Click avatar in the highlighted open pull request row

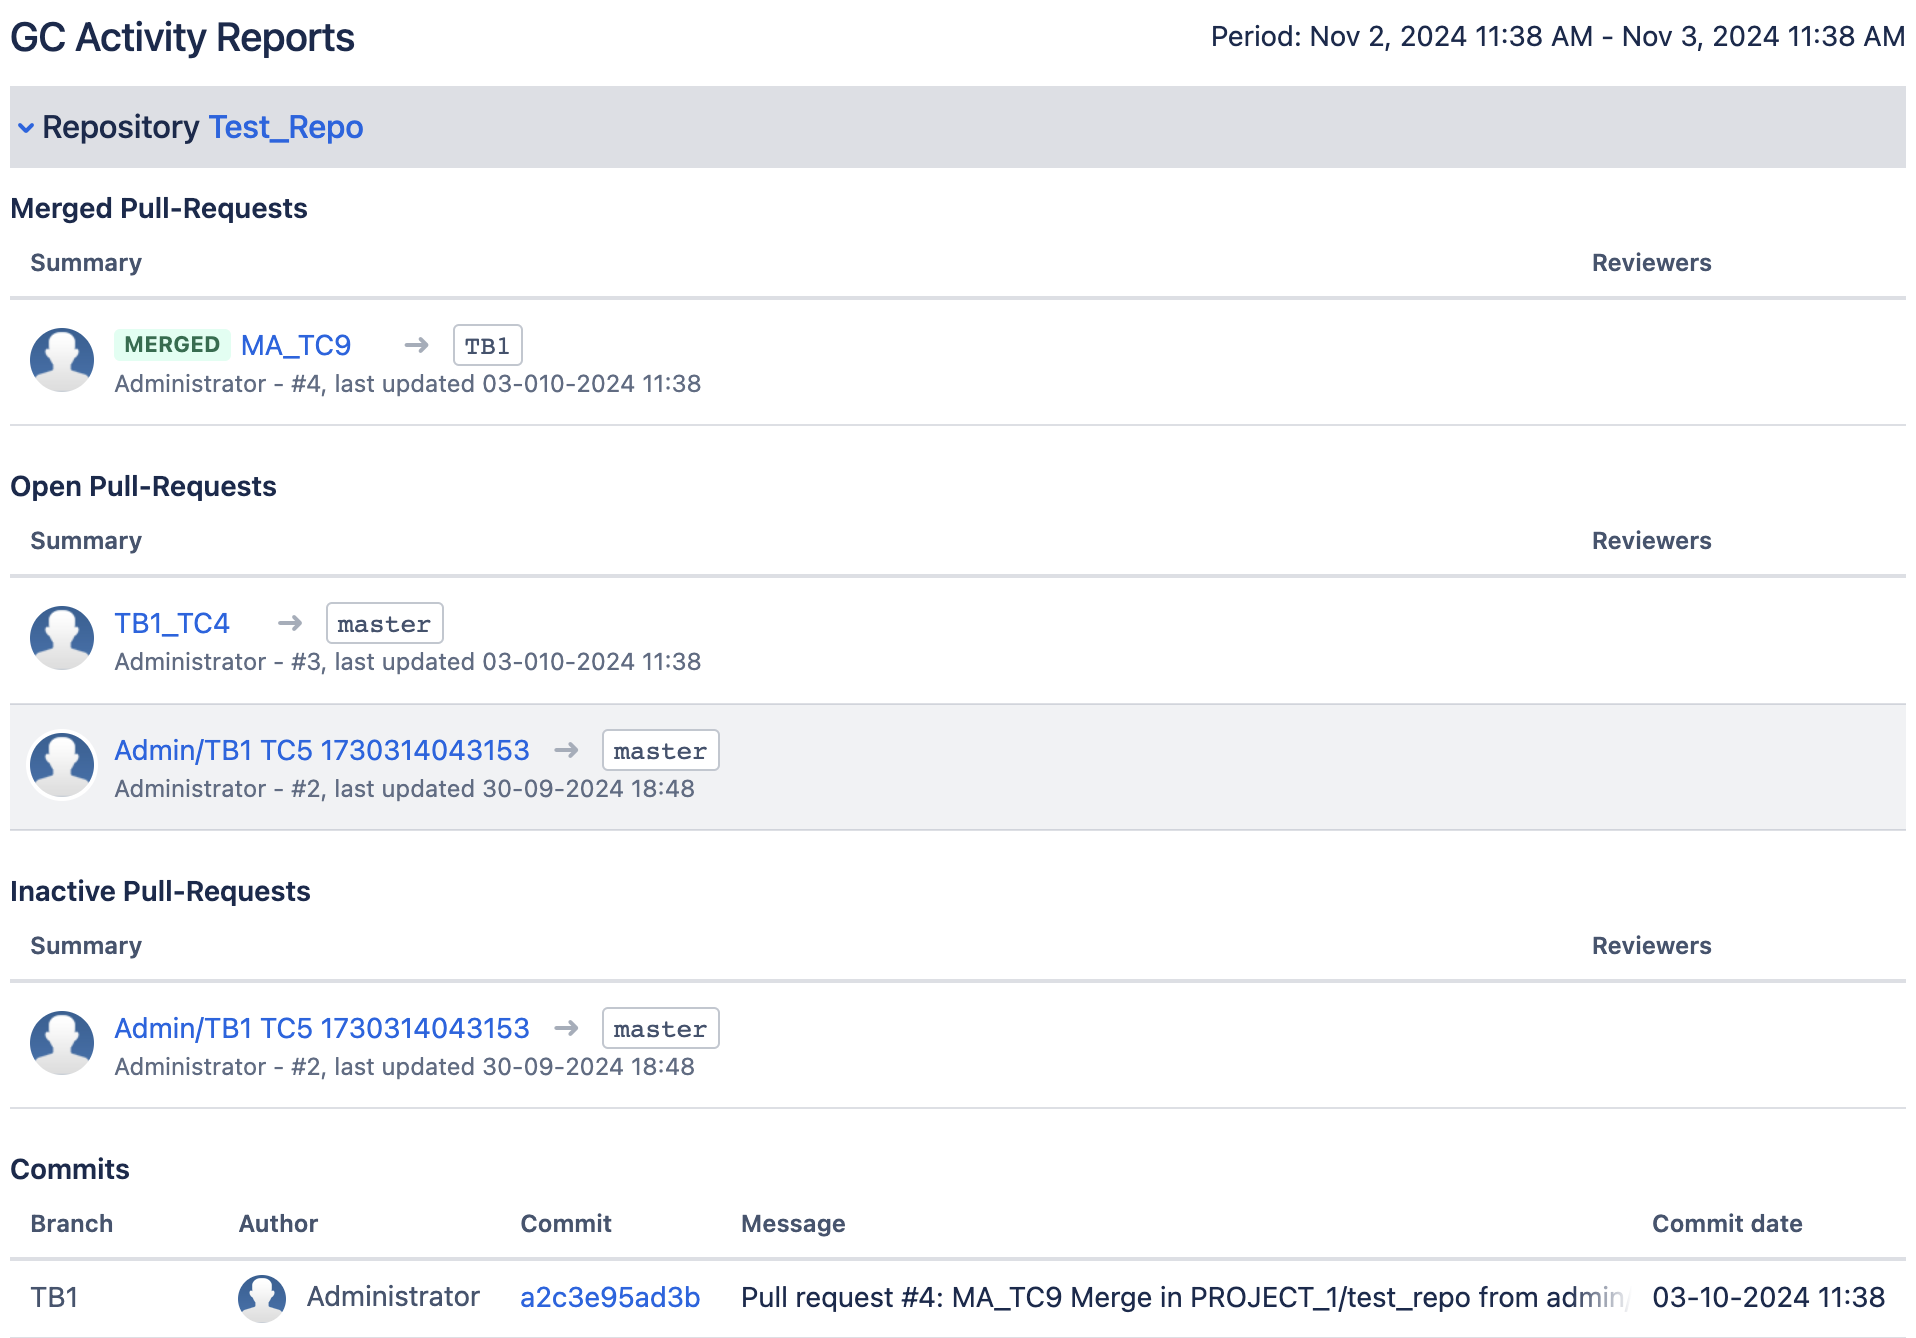[62, 765]
